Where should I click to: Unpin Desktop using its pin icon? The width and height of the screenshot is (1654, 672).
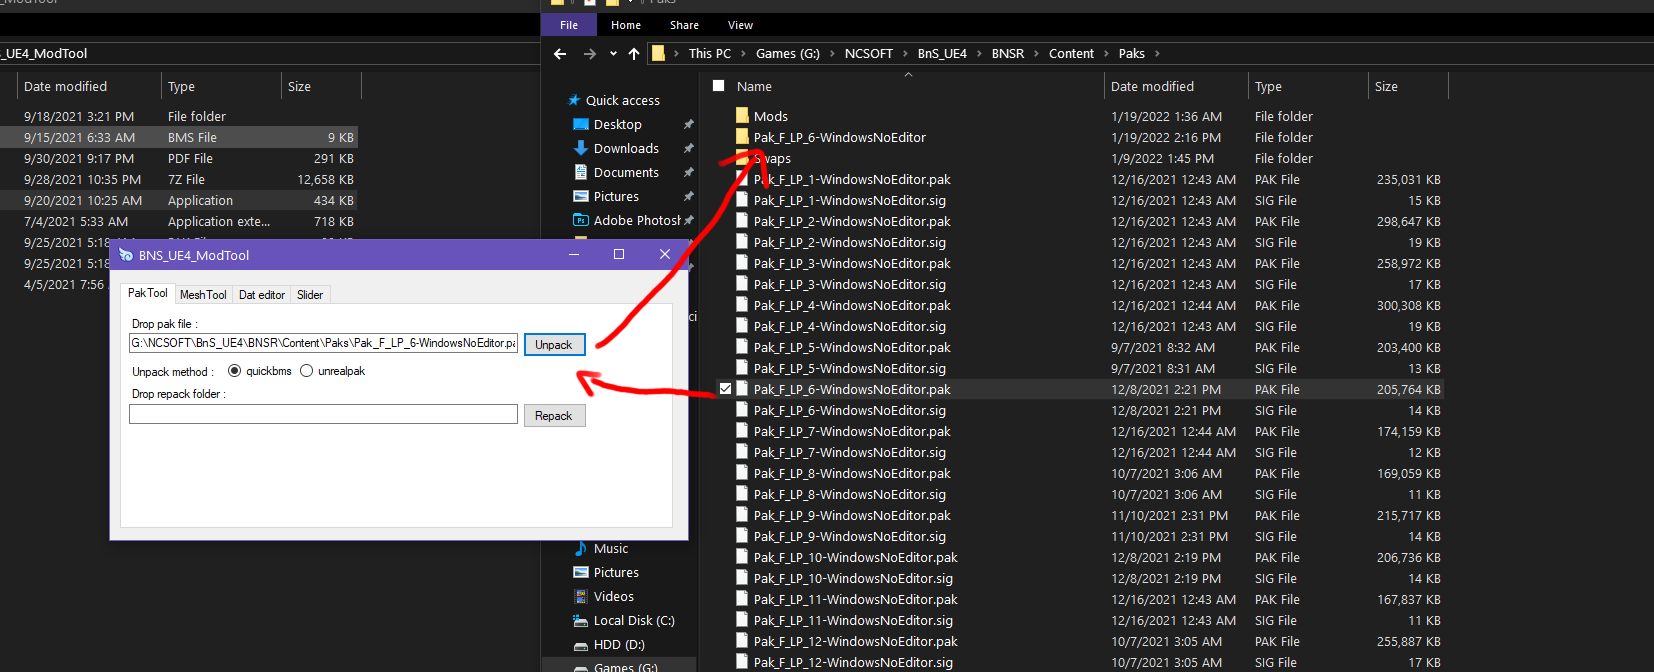[x=688, y=125]
